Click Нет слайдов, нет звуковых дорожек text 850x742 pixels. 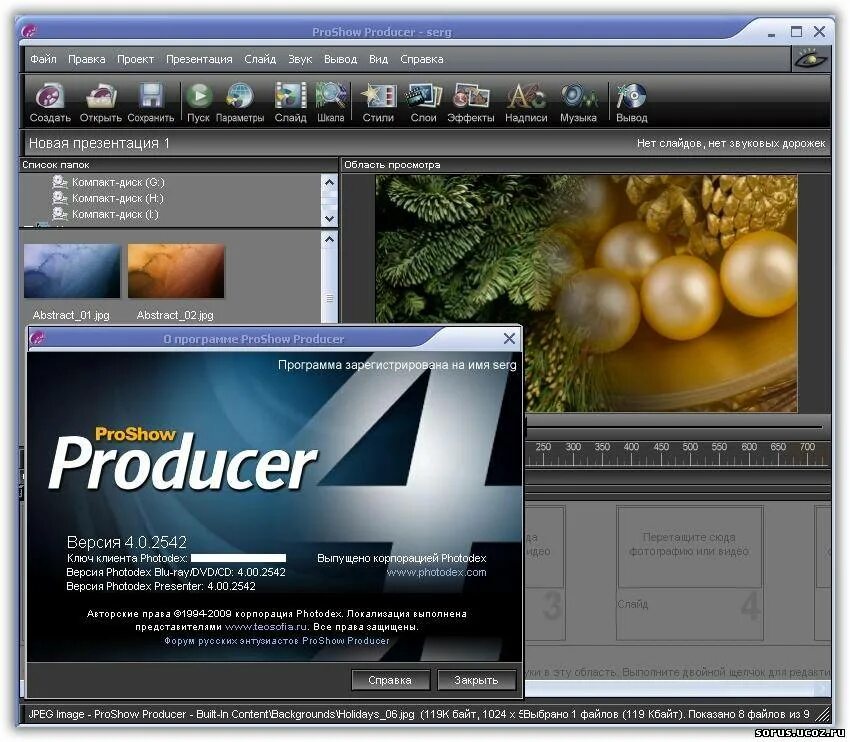coord(731,144)
